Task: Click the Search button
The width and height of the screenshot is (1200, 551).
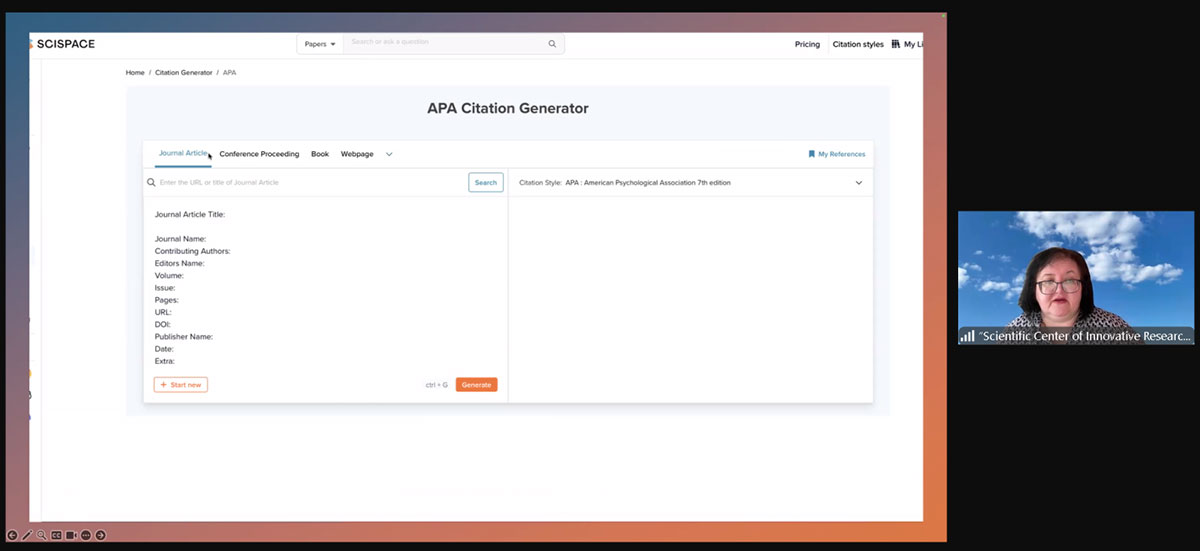Action: point(486,183)
